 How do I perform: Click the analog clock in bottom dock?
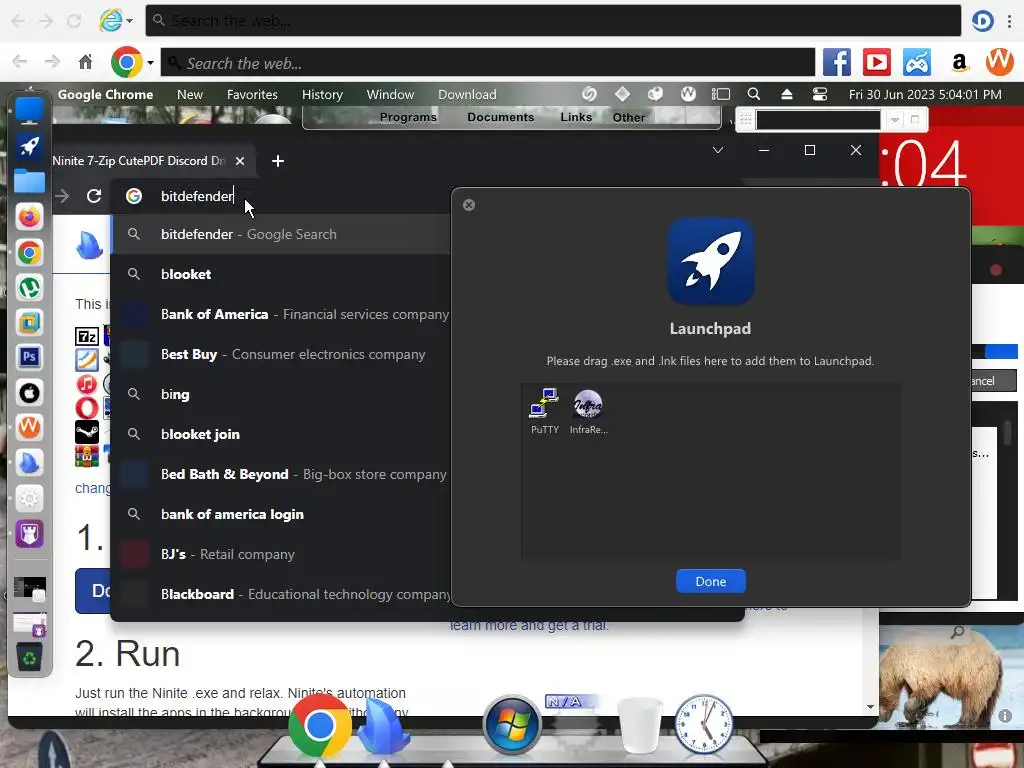[703, 725]
